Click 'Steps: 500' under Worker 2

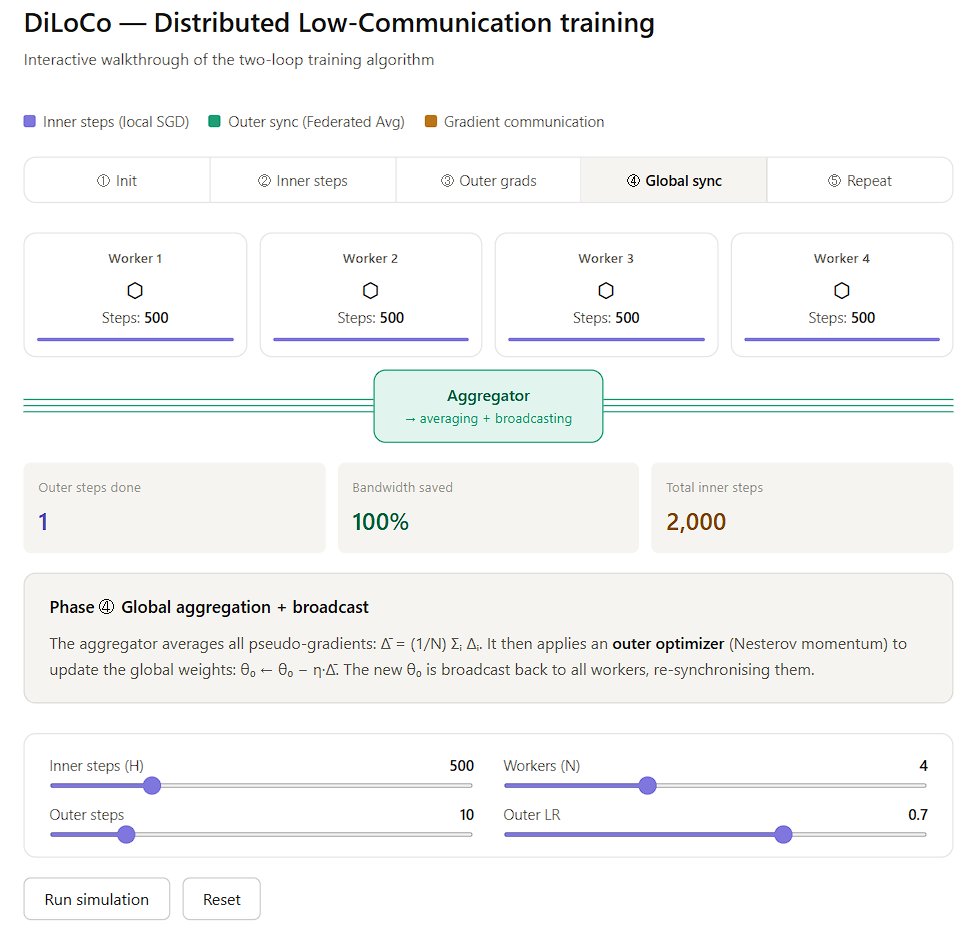[x=371, y=318]
